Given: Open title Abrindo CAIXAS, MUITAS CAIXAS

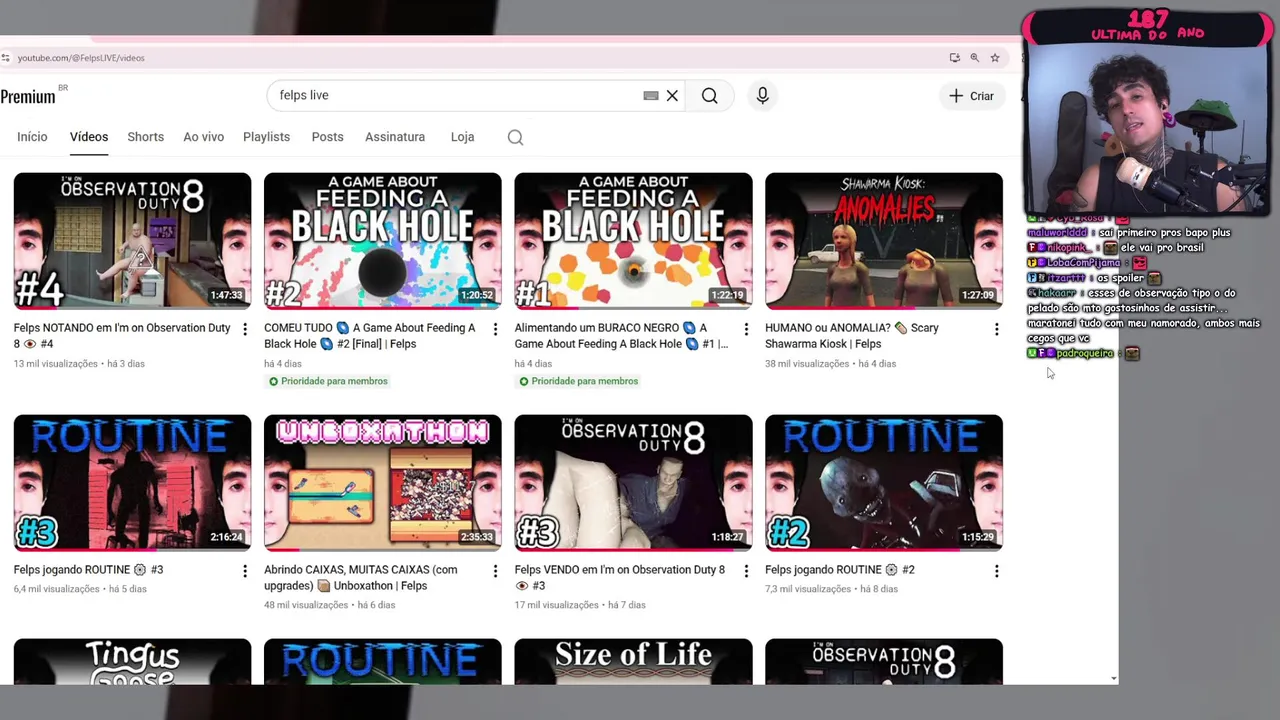Looking at the screenshot, I should click(x=361, y=578).
